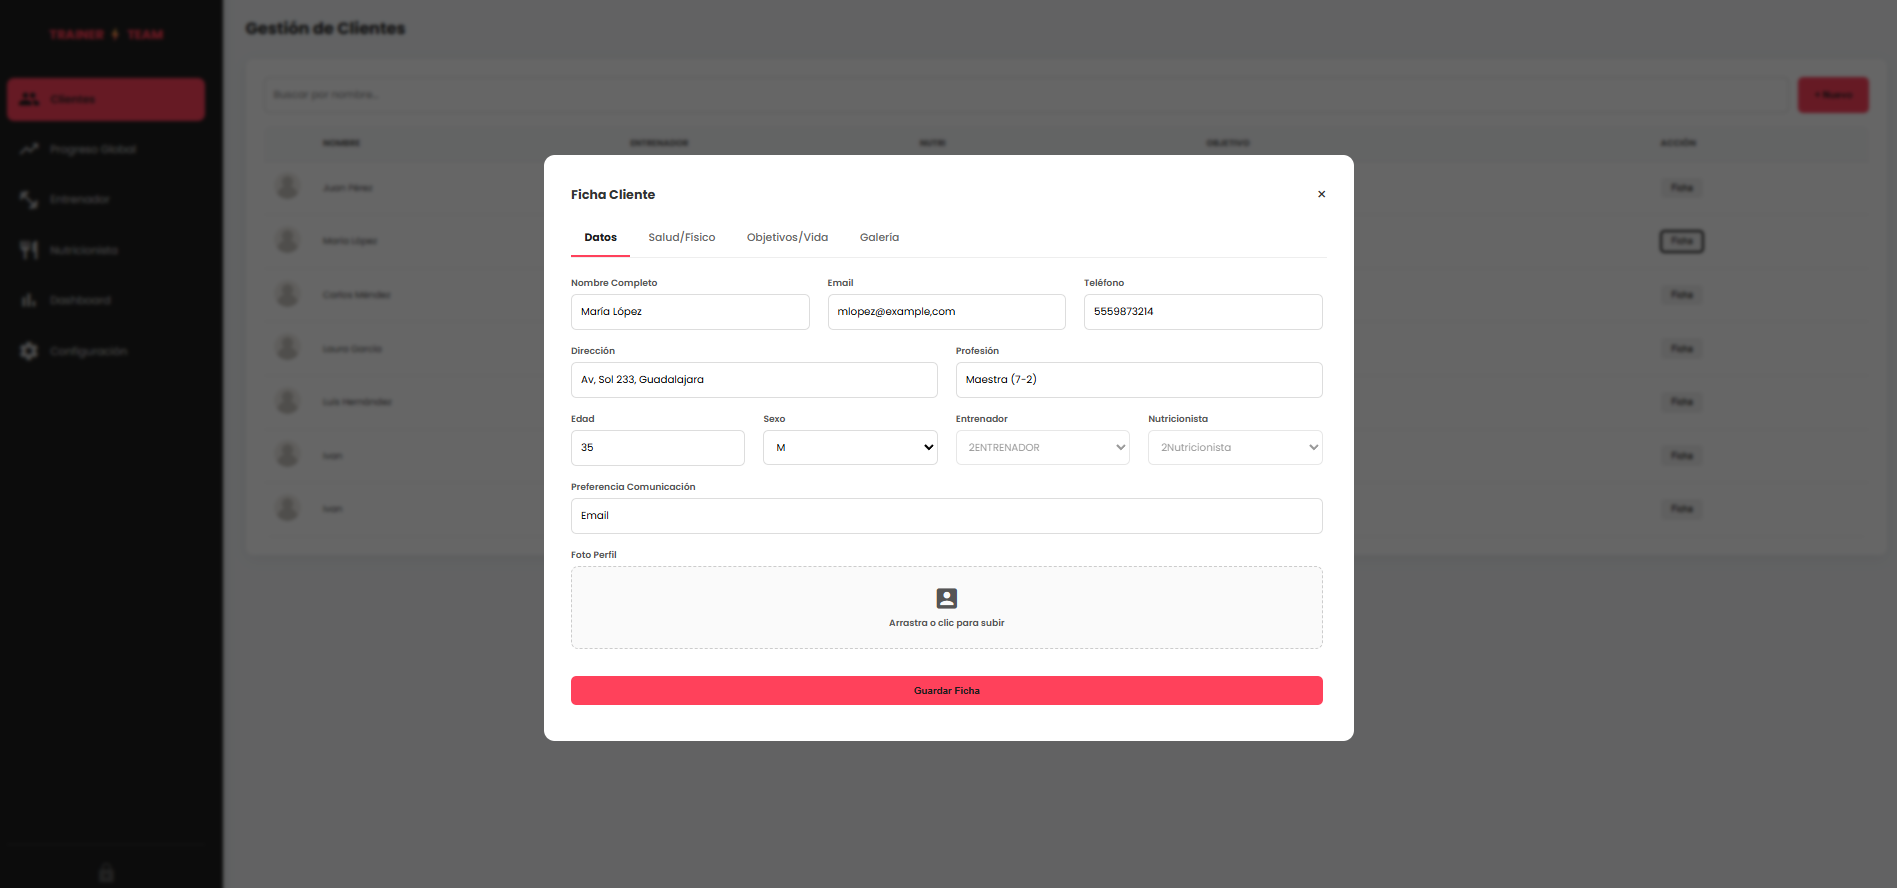Open the Galeria tab
The image size is (1897, 888).
[x=879, y=237]
